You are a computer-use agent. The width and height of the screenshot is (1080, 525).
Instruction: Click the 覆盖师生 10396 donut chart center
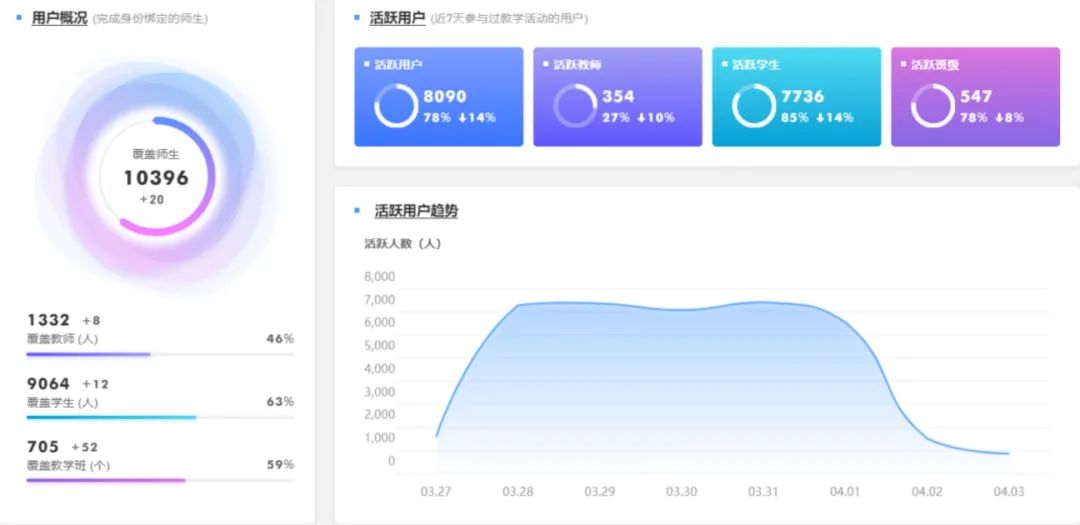[x=156, y=177]
